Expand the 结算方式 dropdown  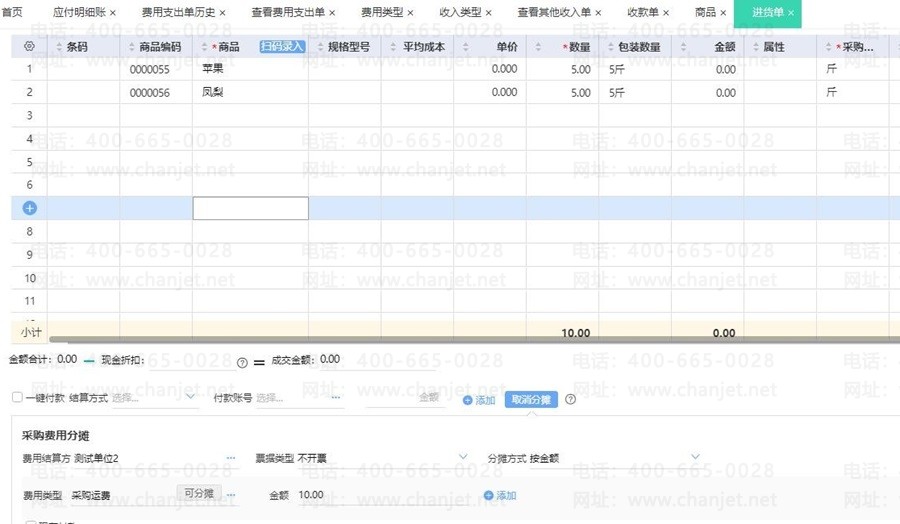coord(190,397)
